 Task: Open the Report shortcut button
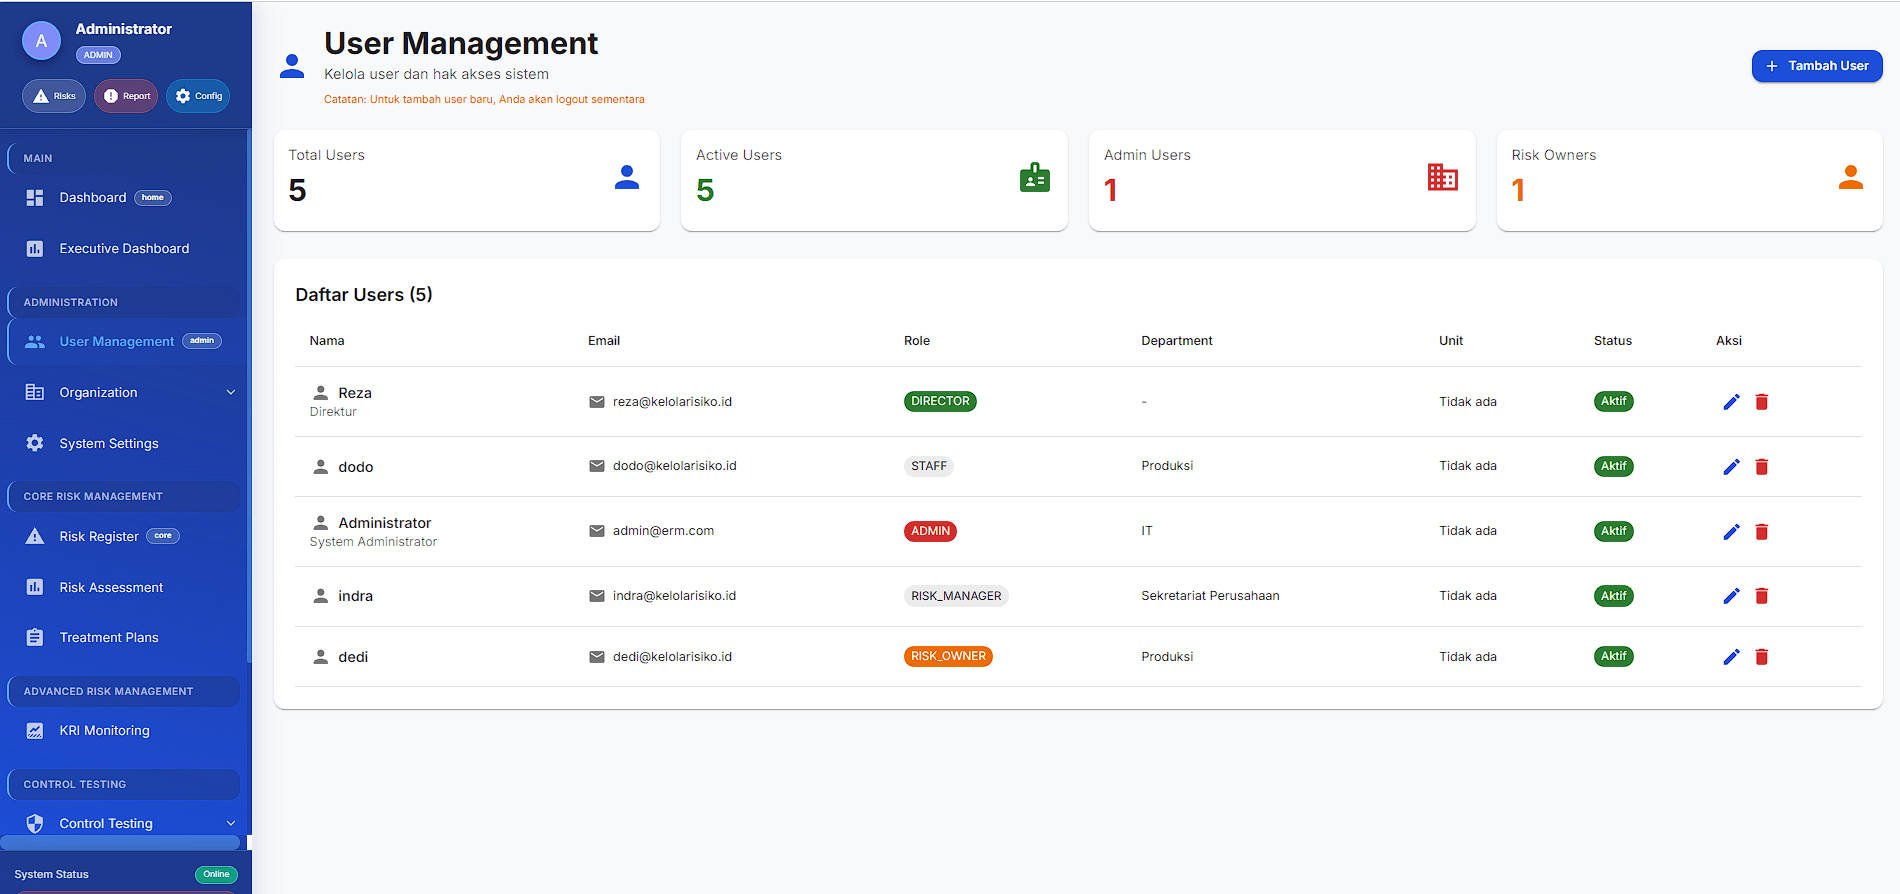pos(126,96)
